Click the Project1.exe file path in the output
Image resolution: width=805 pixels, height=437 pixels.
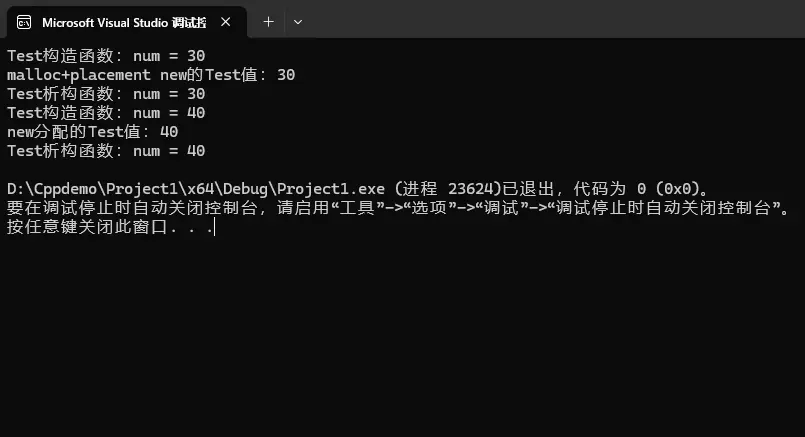196,189
